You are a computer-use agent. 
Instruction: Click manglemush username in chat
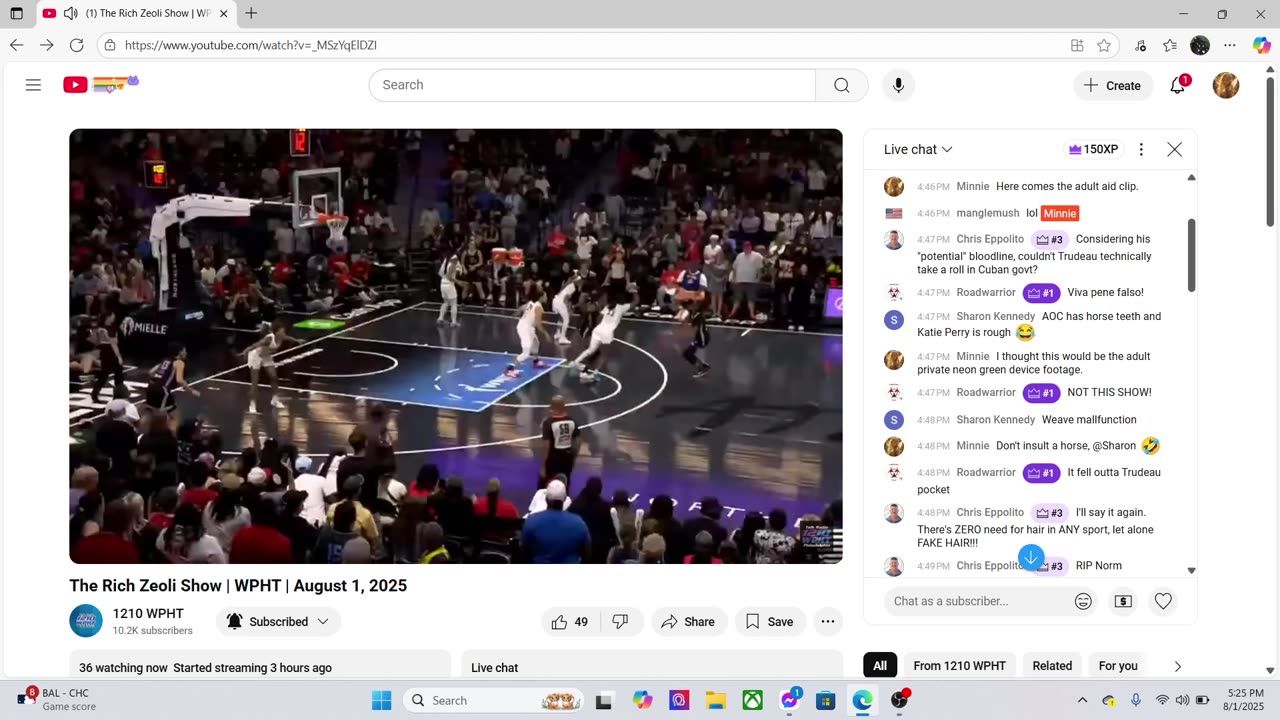pyautogui.click(x=988, y=213)
